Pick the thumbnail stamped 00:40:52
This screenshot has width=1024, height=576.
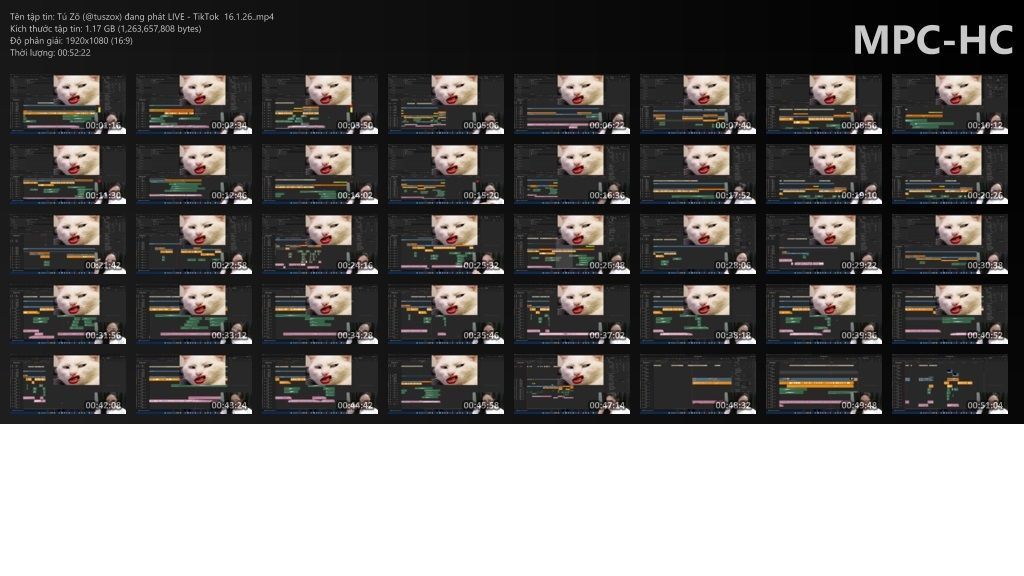950,314
